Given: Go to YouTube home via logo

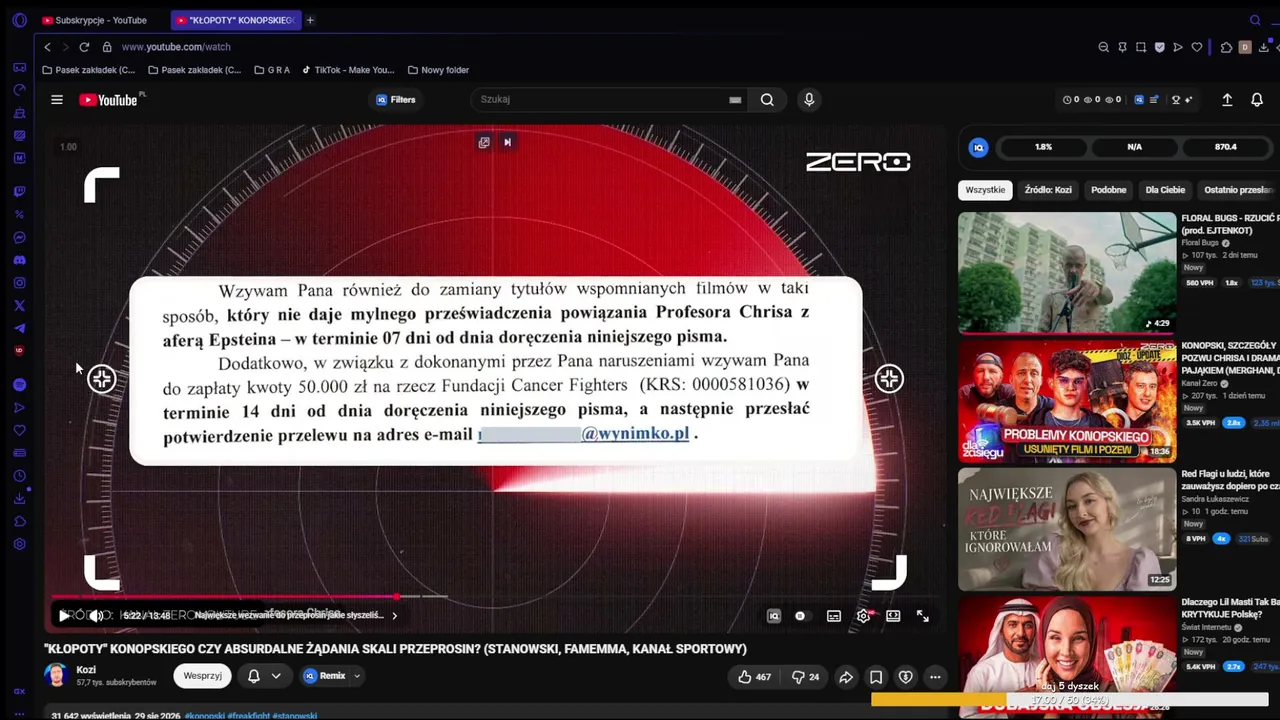Looking at the screenshot, I should coord(108,100).
